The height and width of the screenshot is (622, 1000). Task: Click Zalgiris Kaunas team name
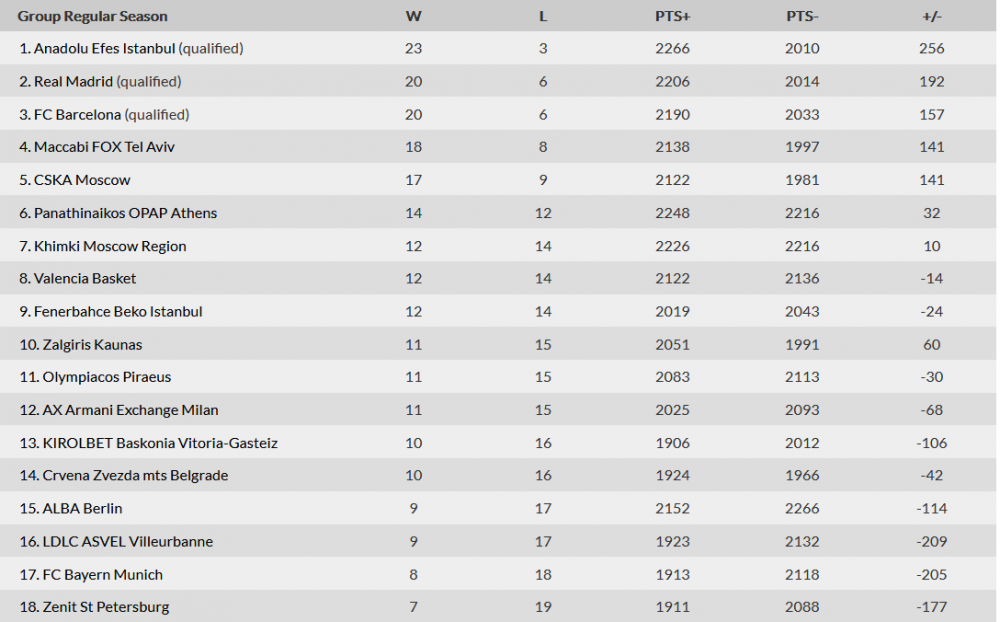click(x=92, y=344)
